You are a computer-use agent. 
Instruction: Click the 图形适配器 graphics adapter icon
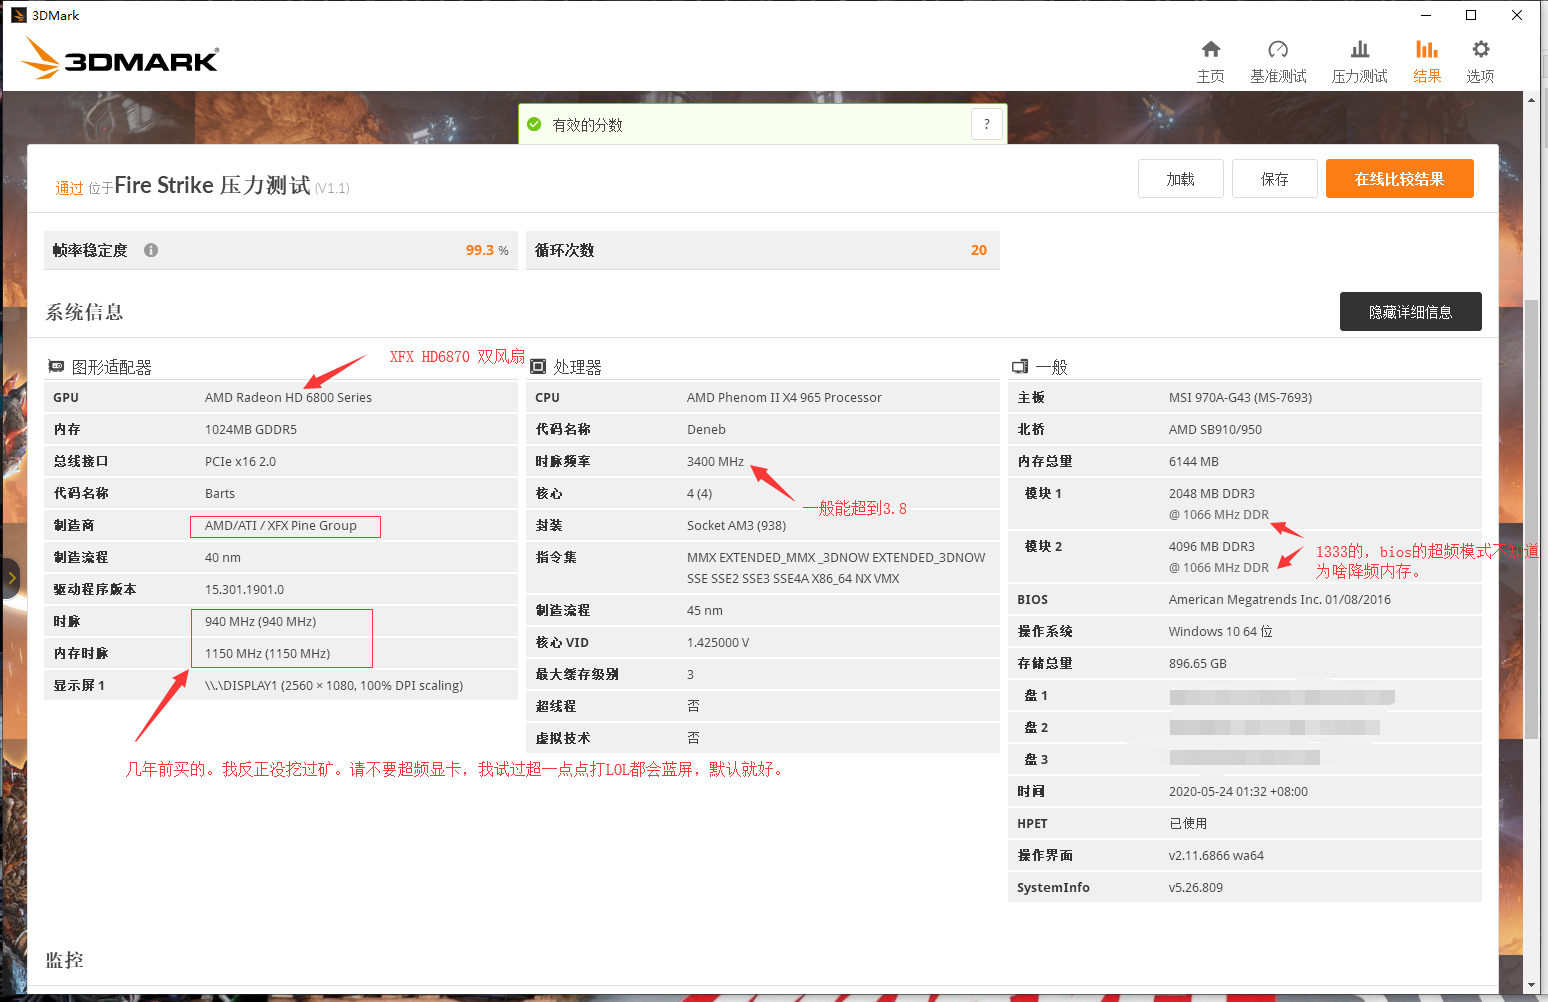[x=57, y=367]
